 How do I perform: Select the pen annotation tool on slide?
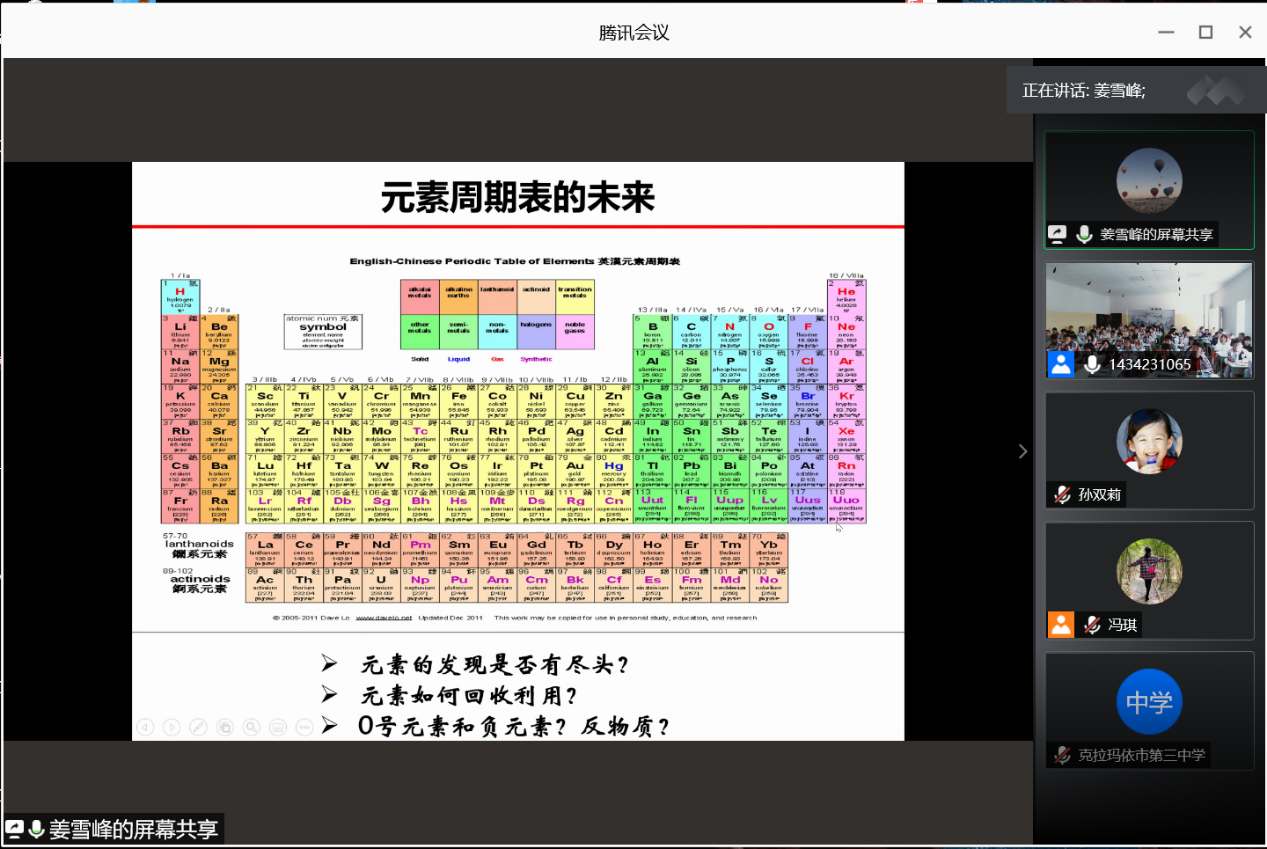198,727
